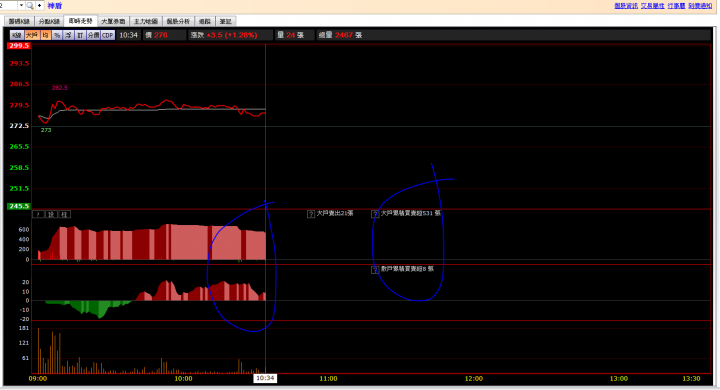Toggle the 浮 button in chart toolbar

pyautogui.click(x=68, y=35)
